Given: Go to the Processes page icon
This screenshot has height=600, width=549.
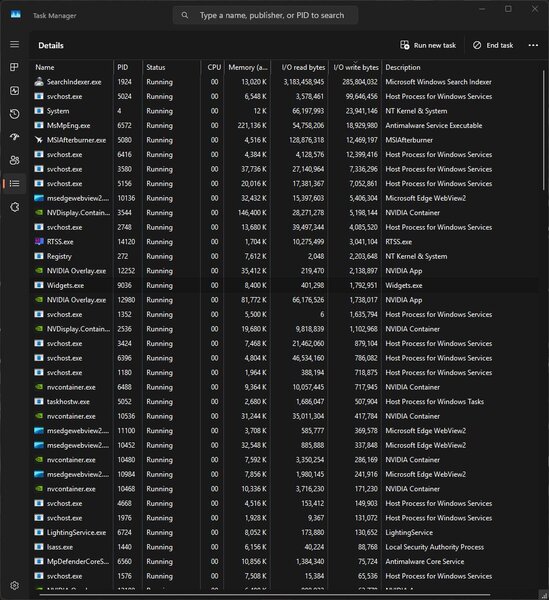Looking at the screenshot, I should [x=15, y=67].
